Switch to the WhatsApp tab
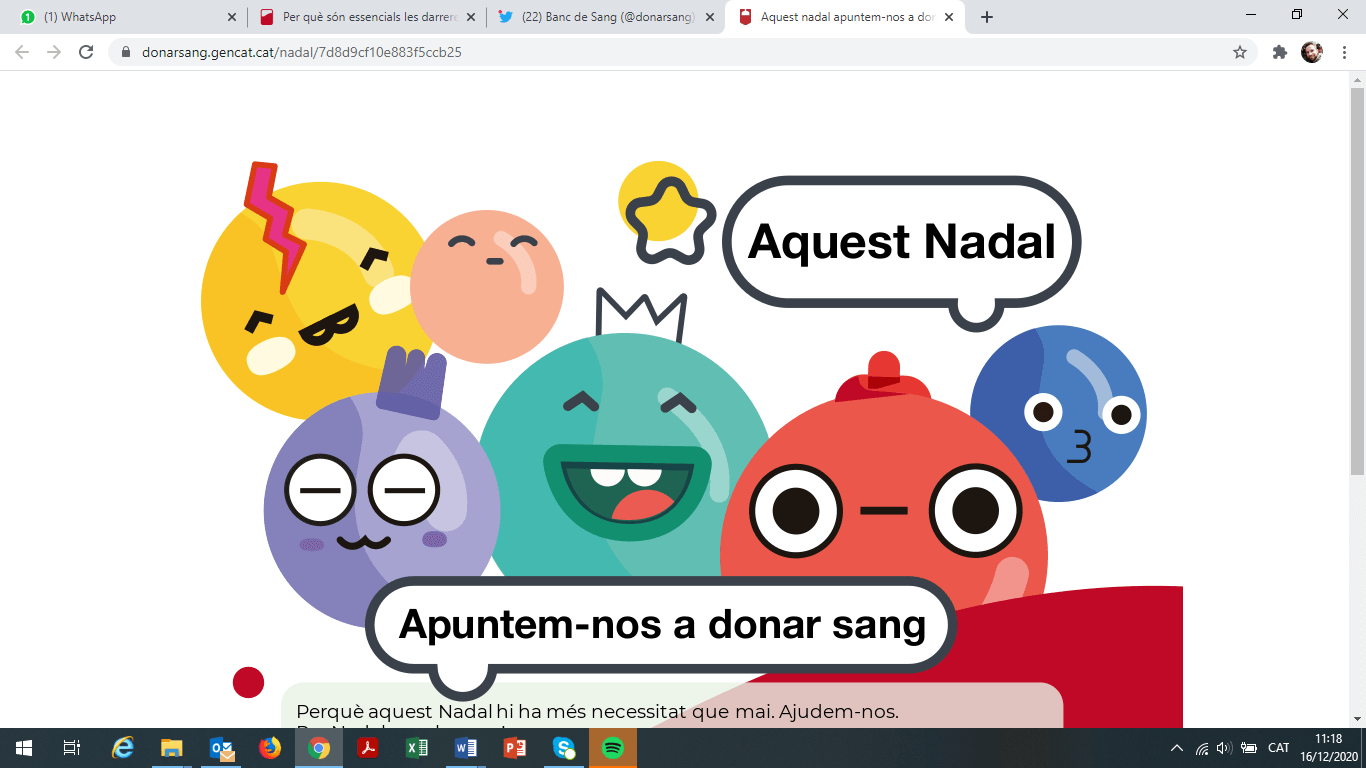Screen dimensions: 1366x768 tap(124, 17)
